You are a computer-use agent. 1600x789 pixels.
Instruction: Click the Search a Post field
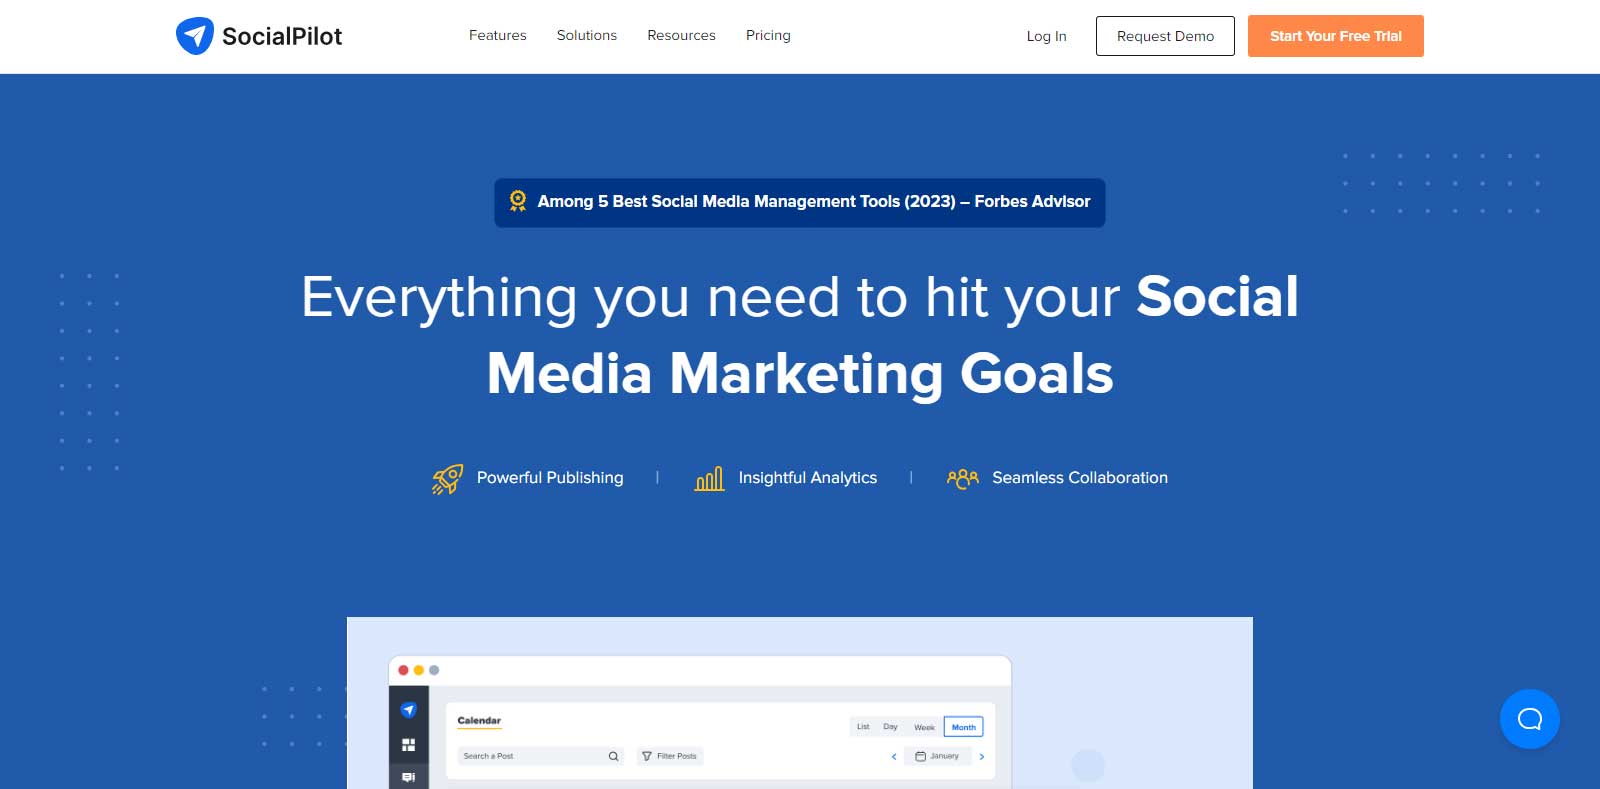(x=541, y=756)
